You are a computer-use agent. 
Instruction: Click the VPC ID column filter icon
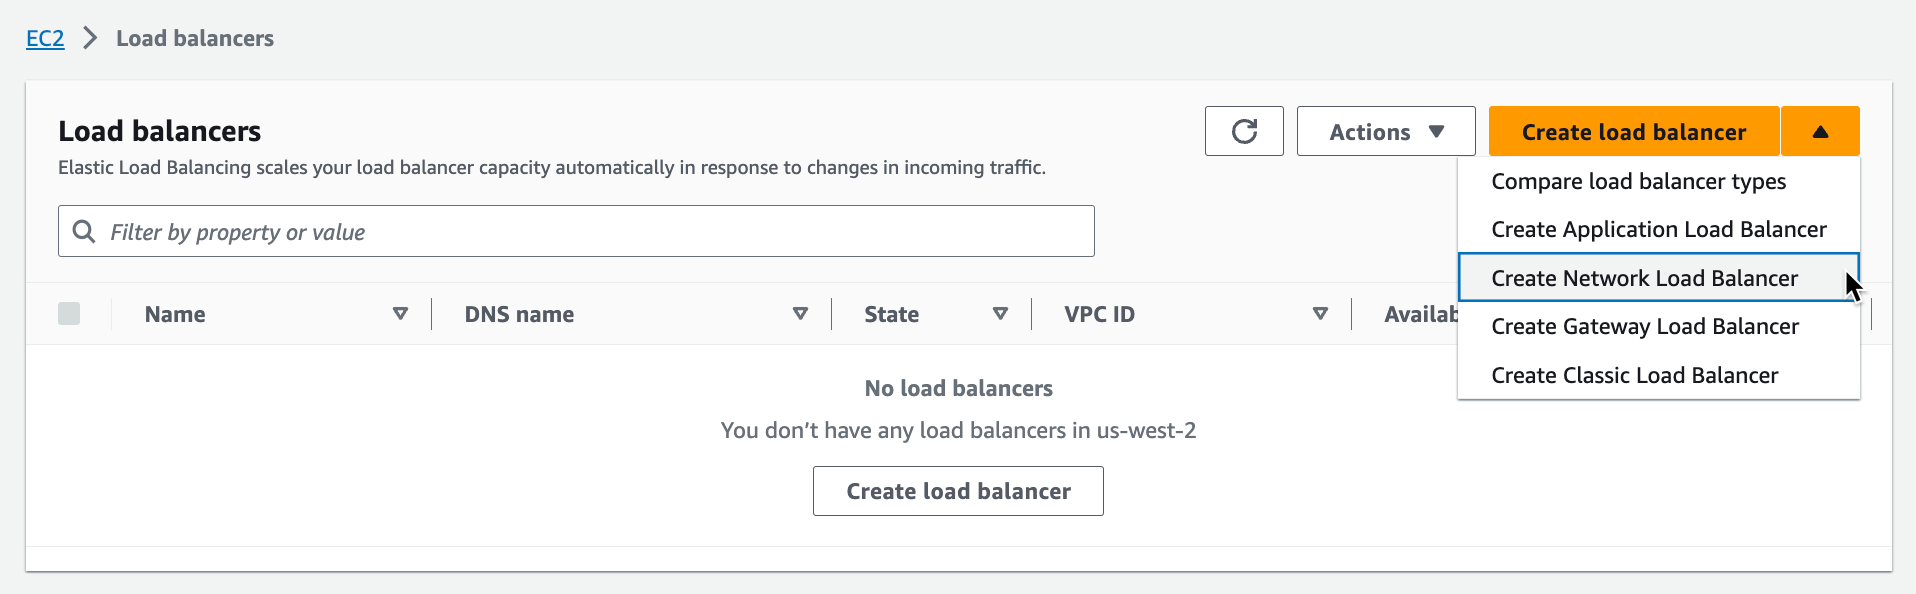(1322, 313)
